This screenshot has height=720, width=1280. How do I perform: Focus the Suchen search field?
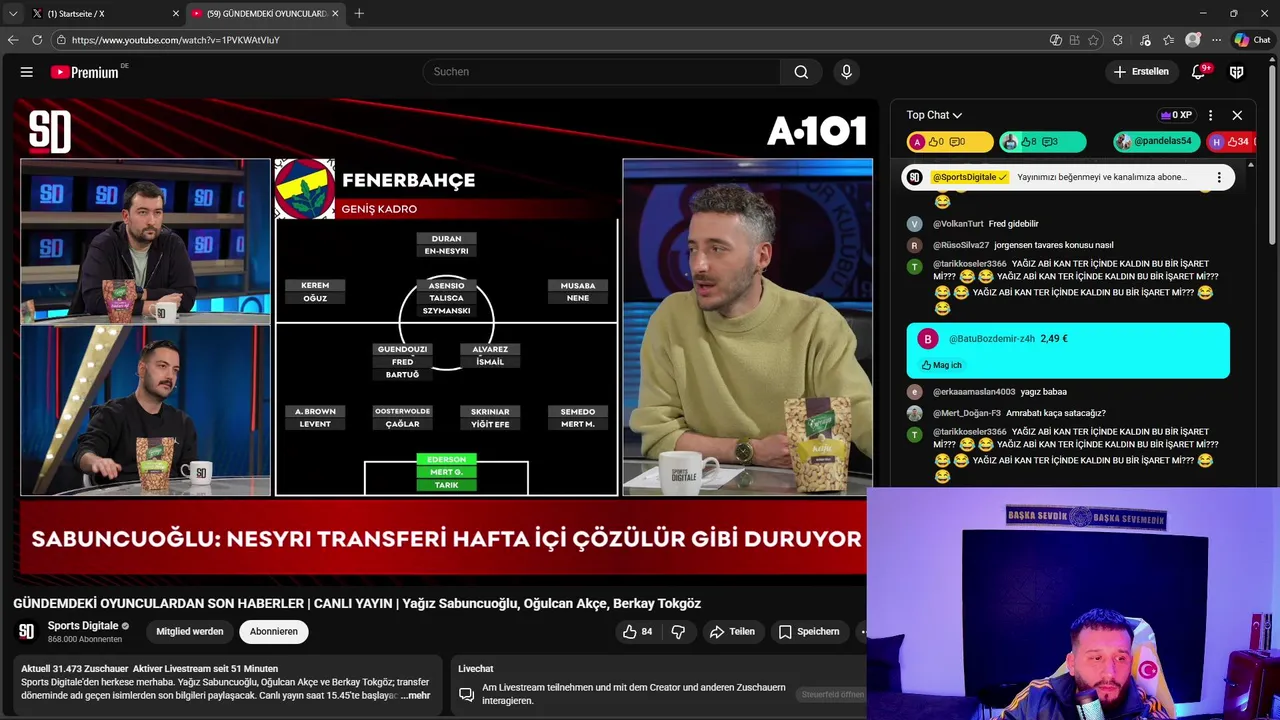pos(602,72)
